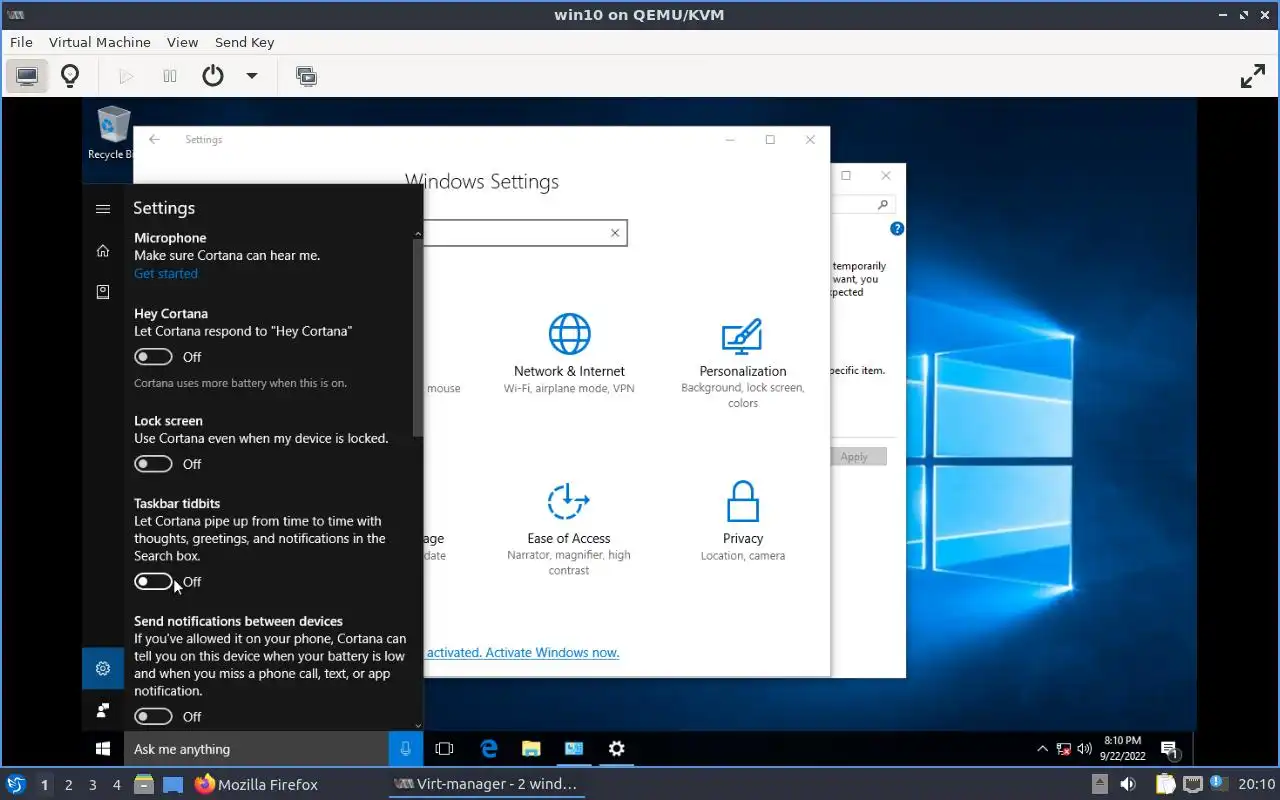Open the Send Key menu
The width and height of the screenshot is (1280, 800).
click(244, 42)
